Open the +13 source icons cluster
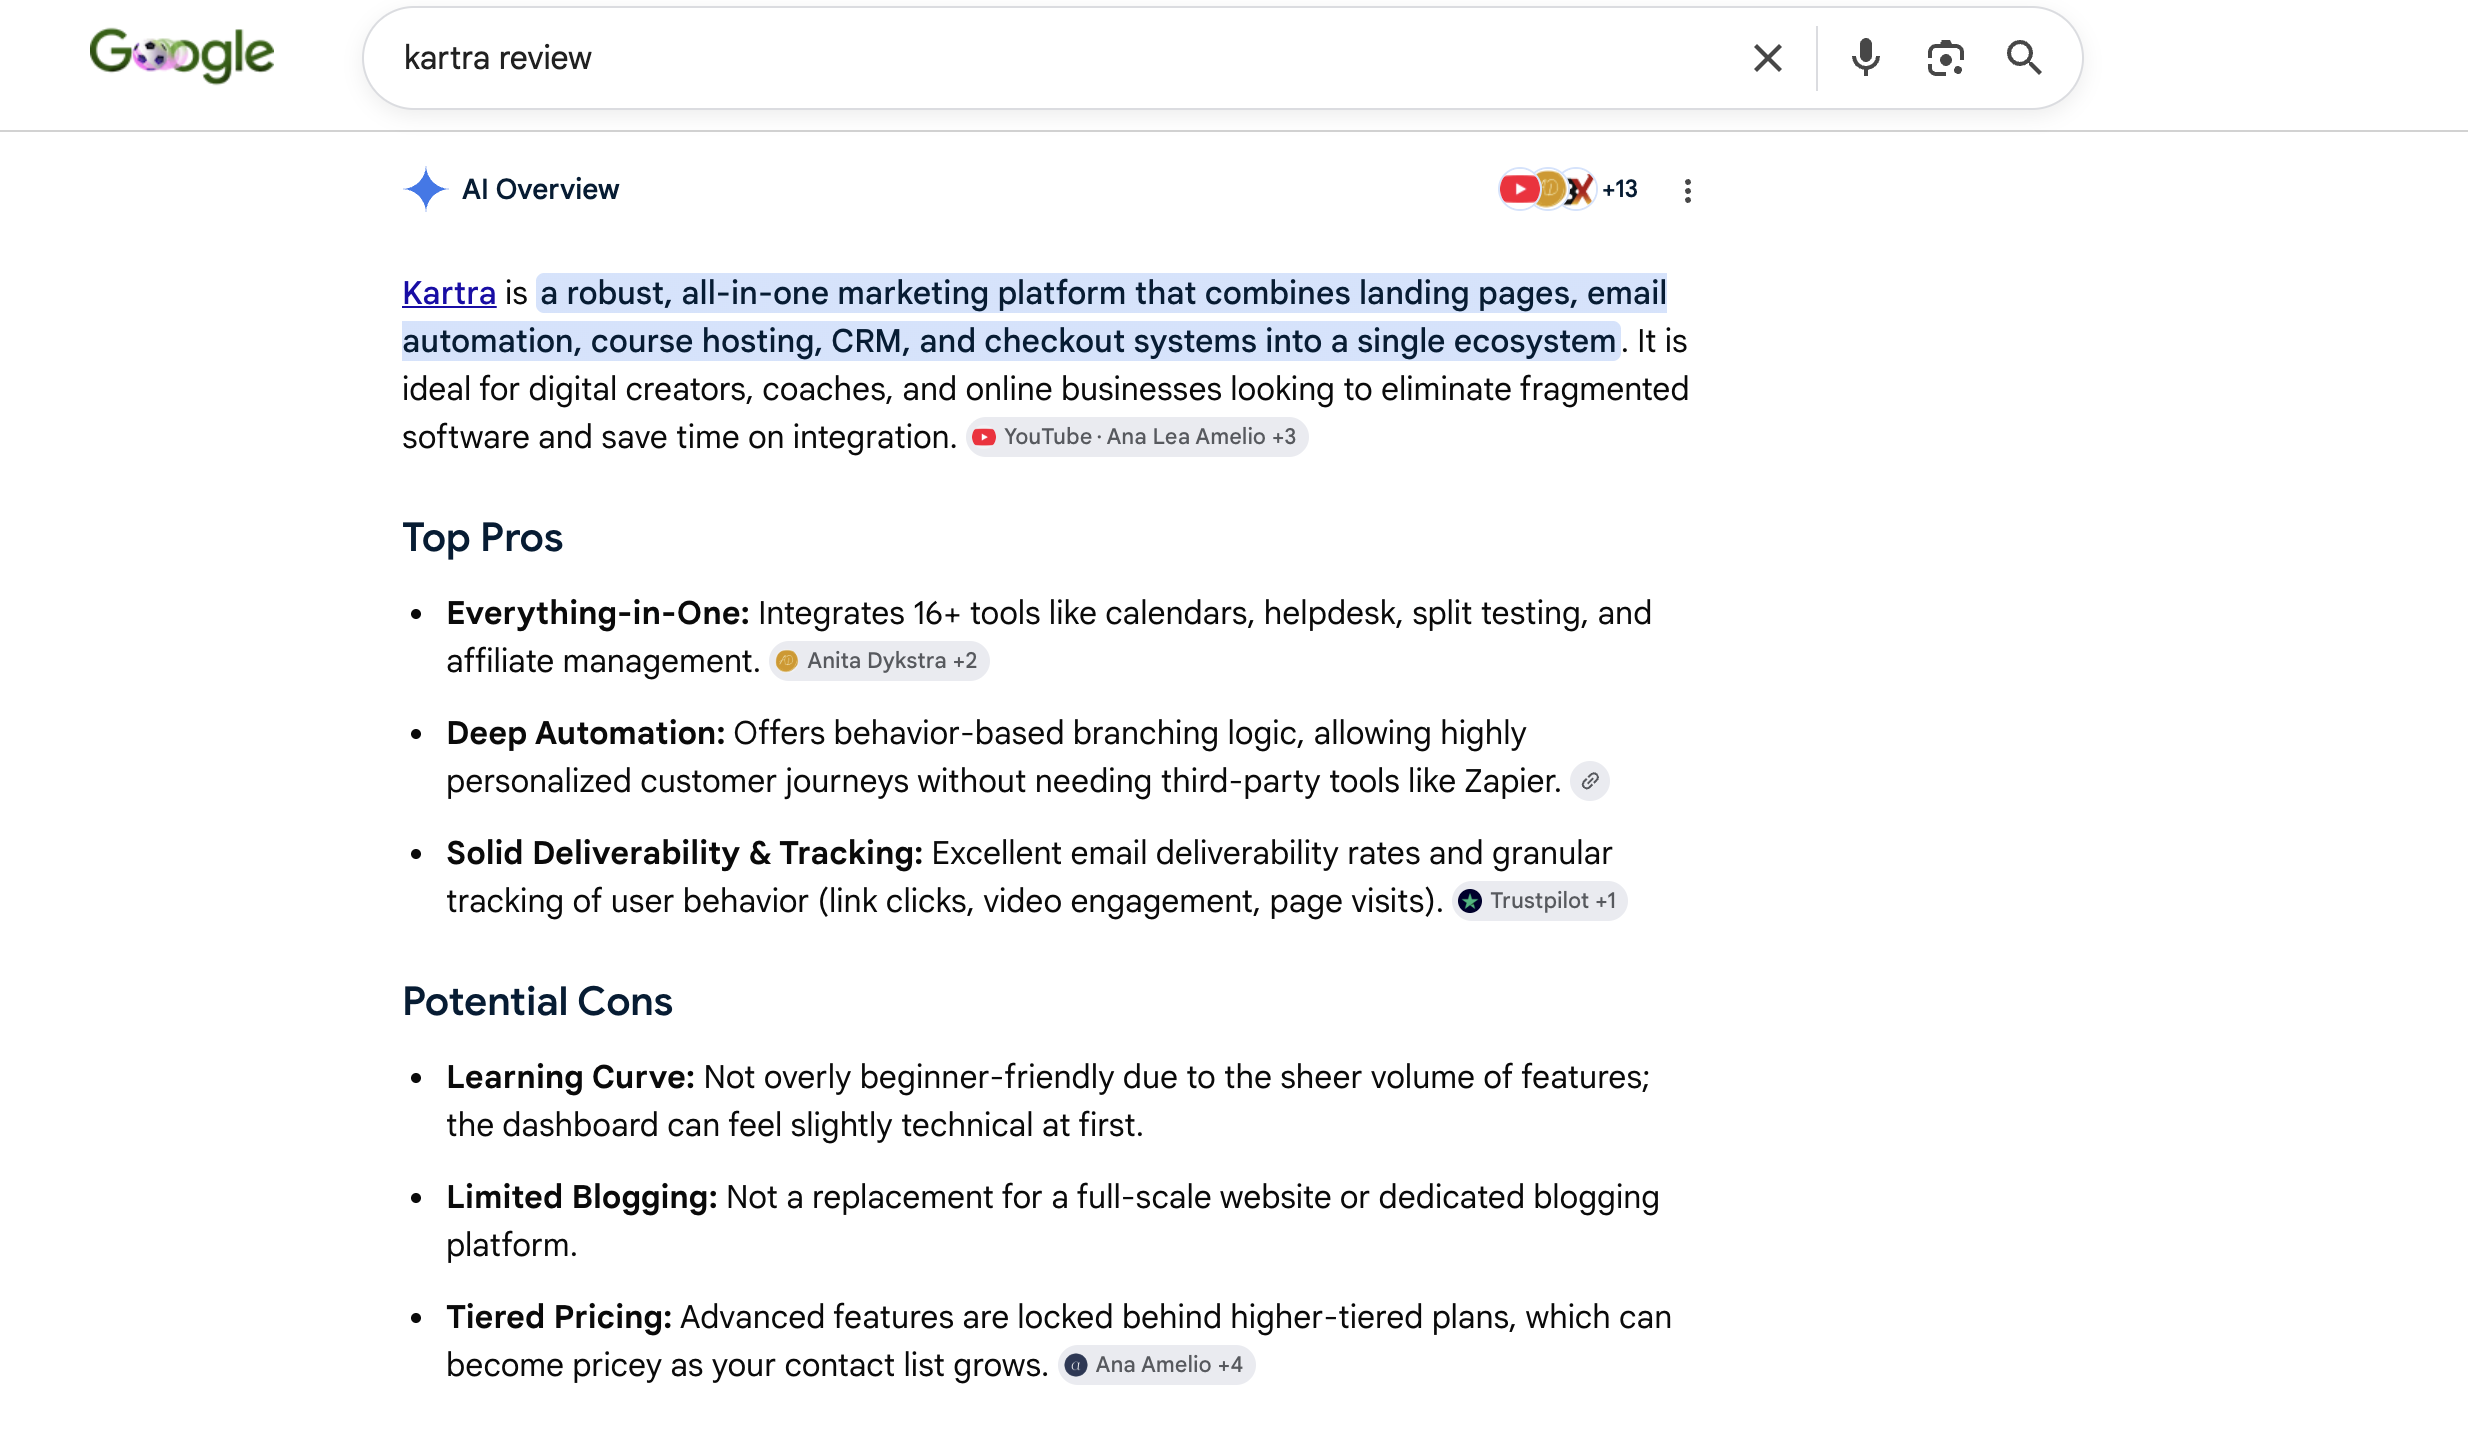The height and width of the screenshot is (1436, 2468). (x=1568, y=189)
